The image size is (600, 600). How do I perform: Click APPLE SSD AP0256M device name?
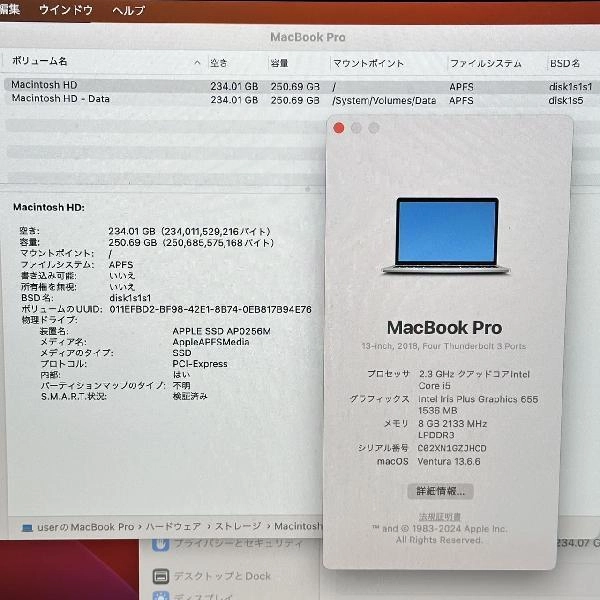pyautogui.click(x=221, y=331)
